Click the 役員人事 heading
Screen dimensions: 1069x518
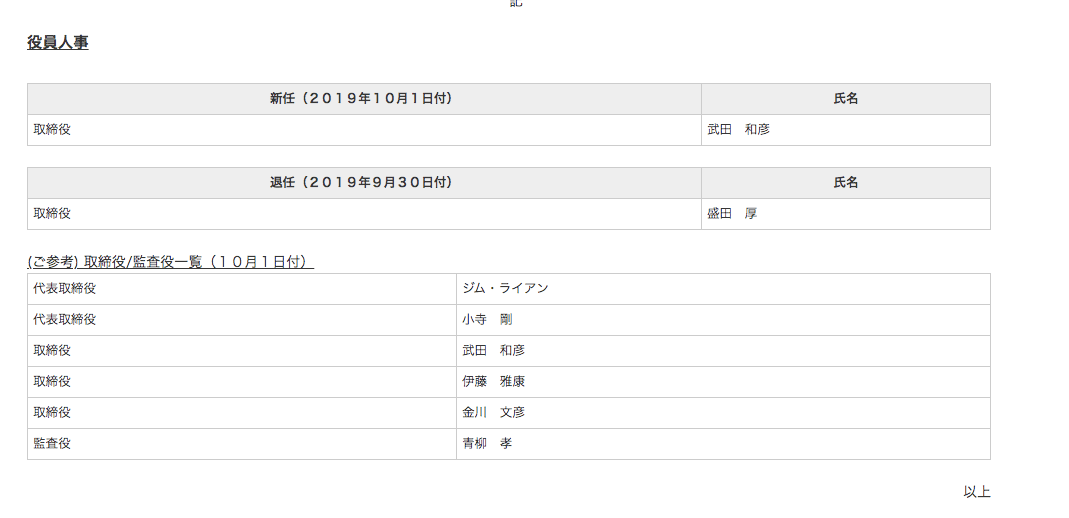pyautogui.click(x=58, y=43)
